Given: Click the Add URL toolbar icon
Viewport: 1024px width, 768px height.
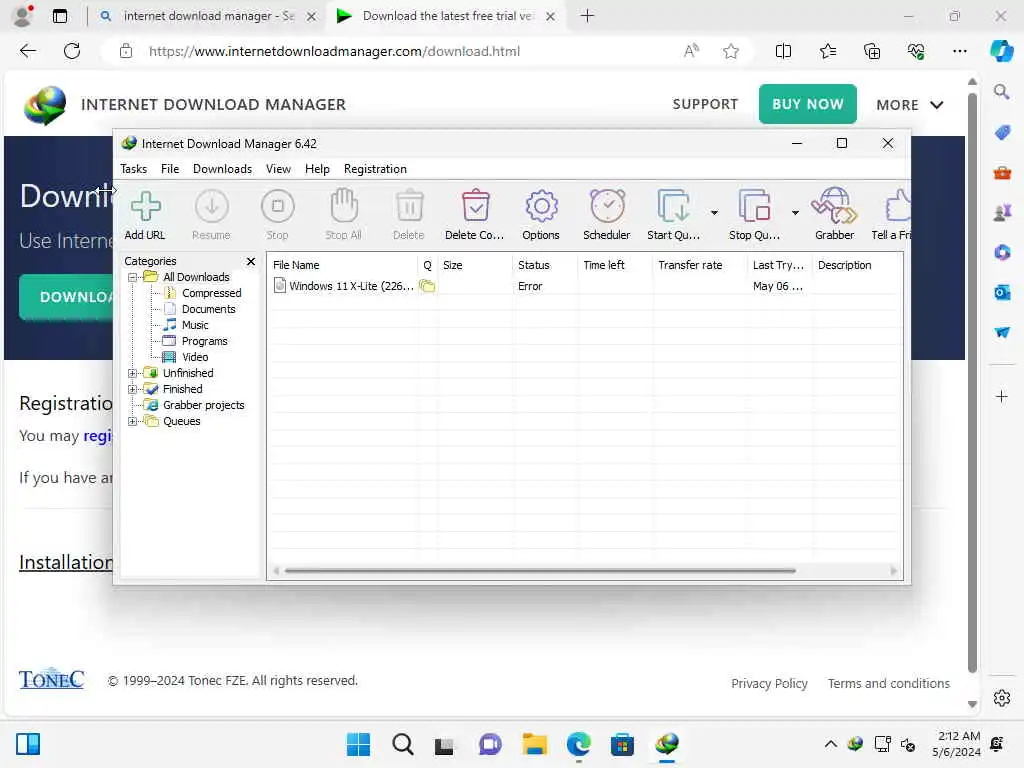Looking at the screenshot, I should [145, 206].
